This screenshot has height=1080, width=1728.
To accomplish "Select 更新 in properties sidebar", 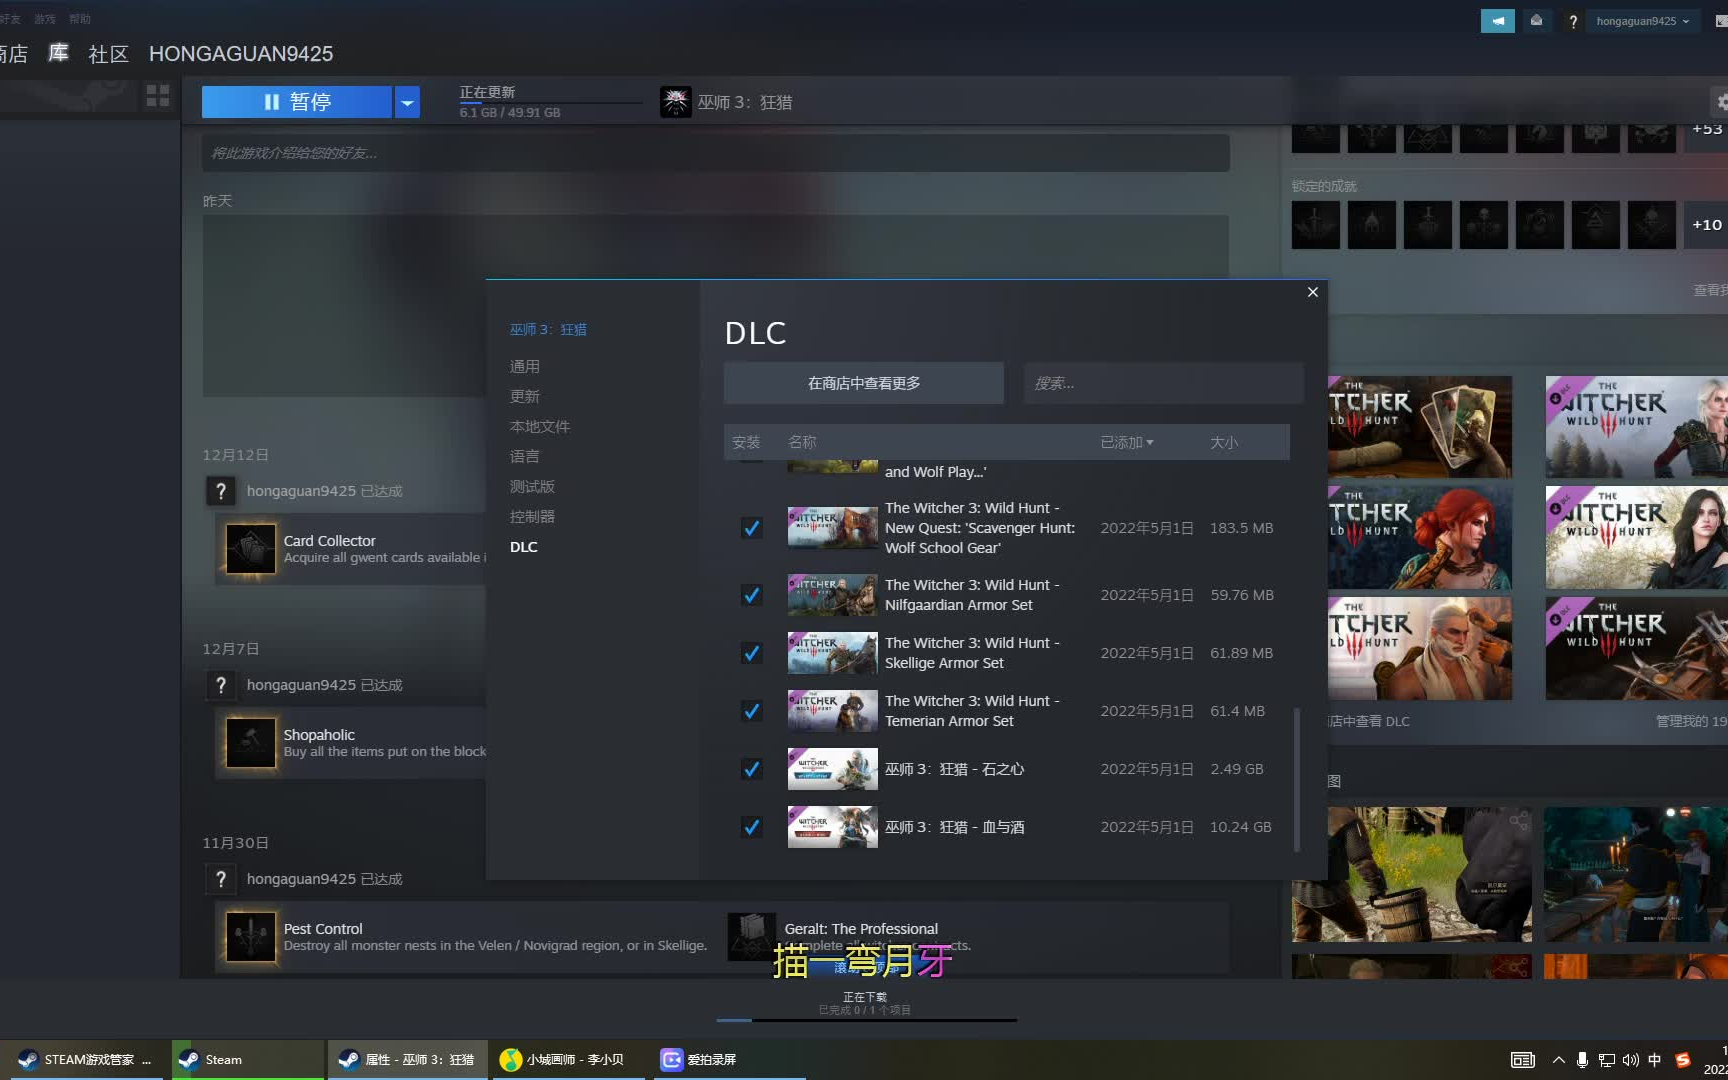I will (525, 397).
